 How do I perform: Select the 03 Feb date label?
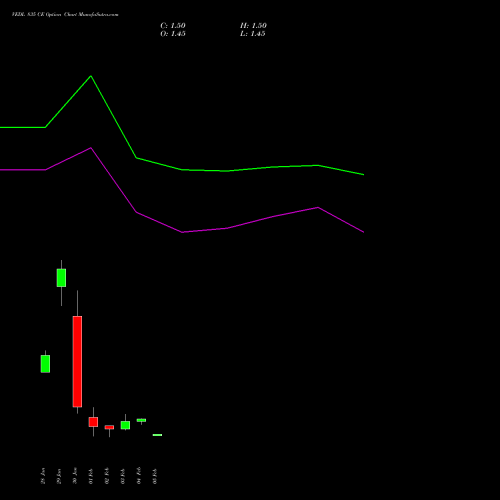[x=123, y=476]
